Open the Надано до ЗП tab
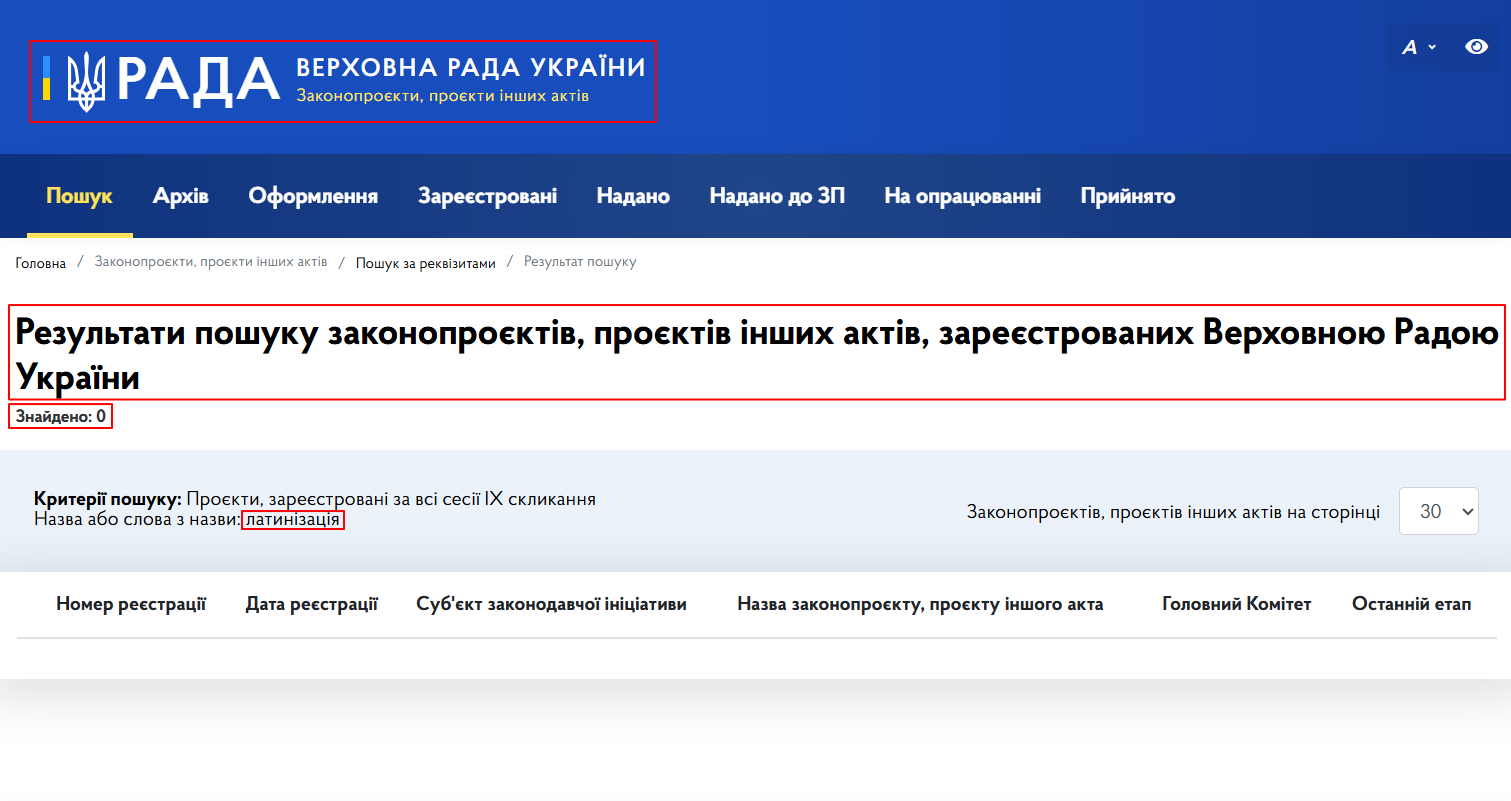This screenshot has width=1511, height=801. pos(777,196)
